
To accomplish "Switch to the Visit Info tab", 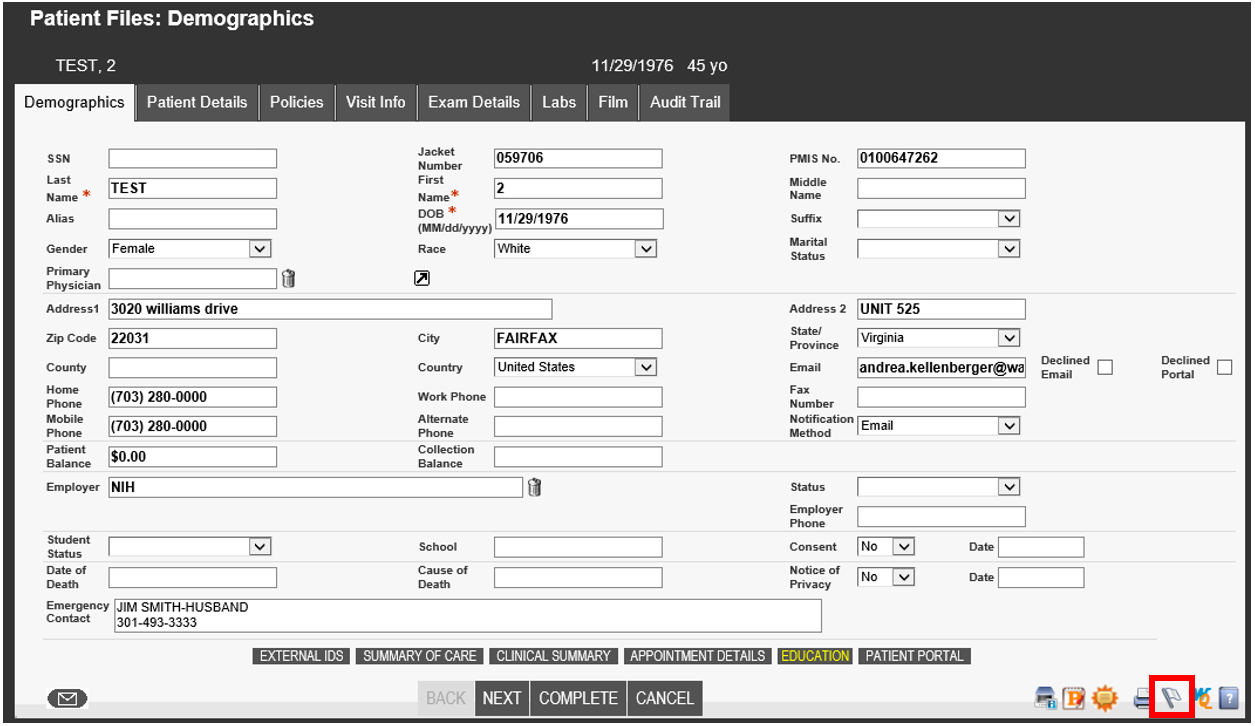I will 376,102.
